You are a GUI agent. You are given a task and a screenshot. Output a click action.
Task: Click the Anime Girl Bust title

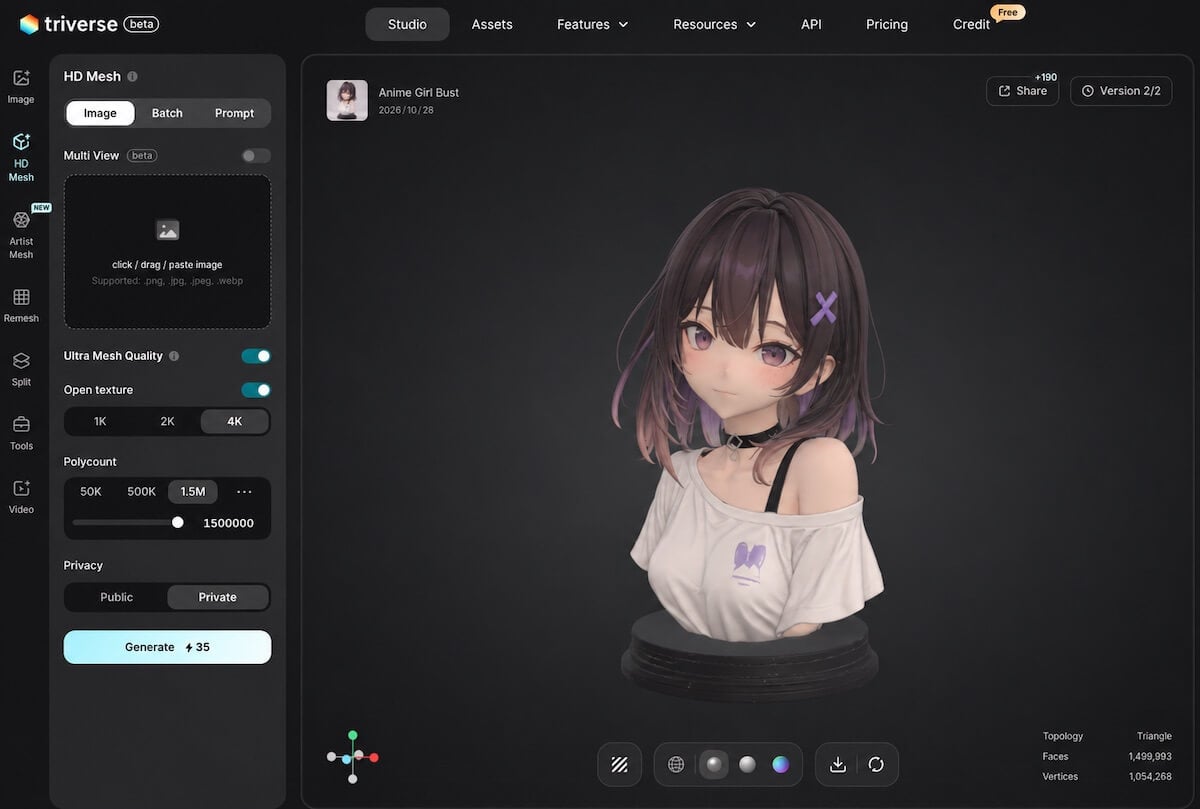point(419,92)
